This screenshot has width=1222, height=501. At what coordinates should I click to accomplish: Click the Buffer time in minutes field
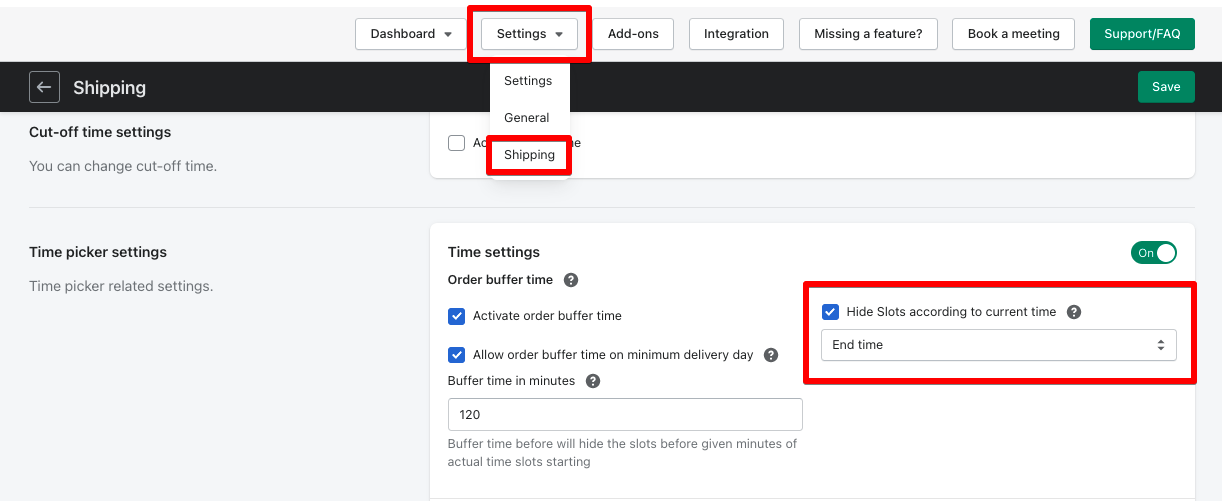coord(625,415)
